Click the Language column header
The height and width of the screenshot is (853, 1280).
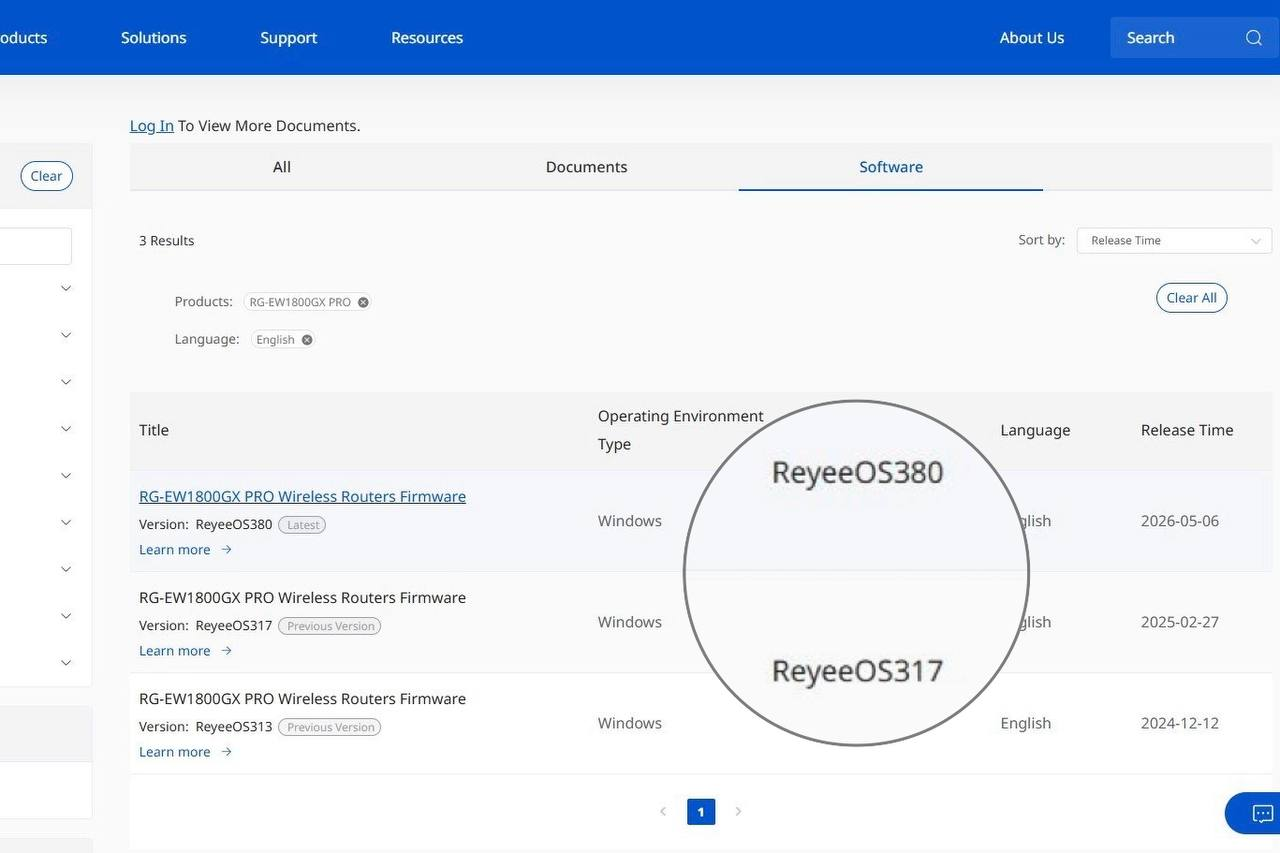(x=1035, y=430)
